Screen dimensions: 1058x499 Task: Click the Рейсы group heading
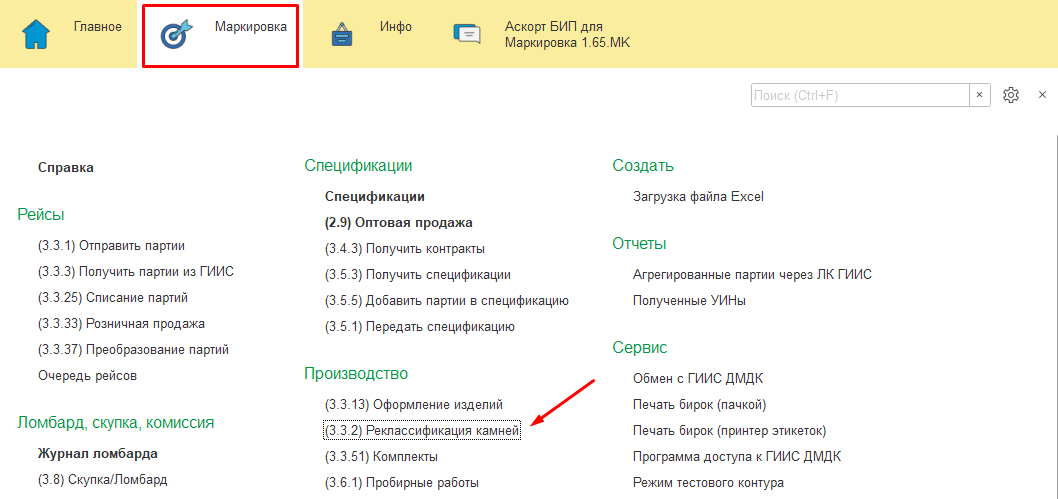tap(40, 215)
